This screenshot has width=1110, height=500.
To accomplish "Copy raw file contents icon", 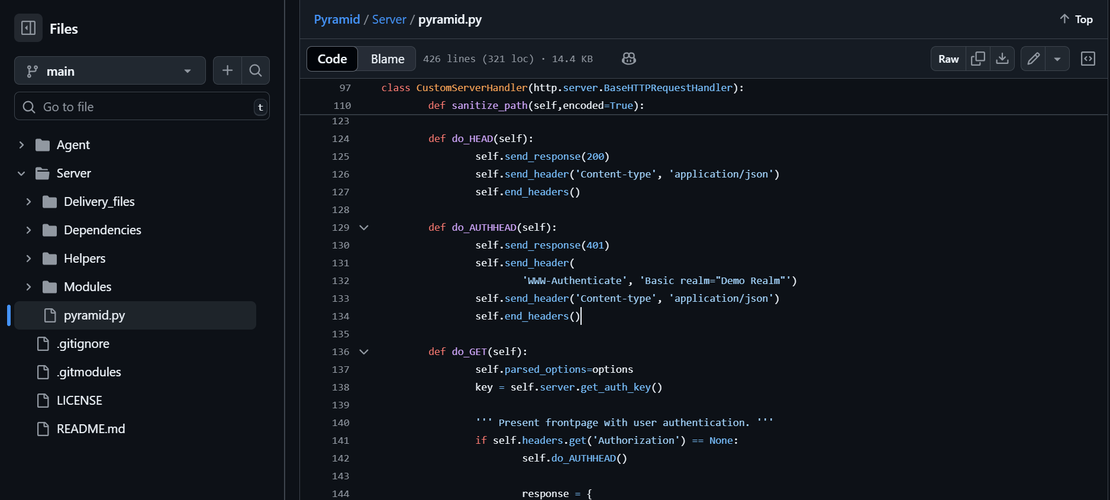I will (979, 59).
